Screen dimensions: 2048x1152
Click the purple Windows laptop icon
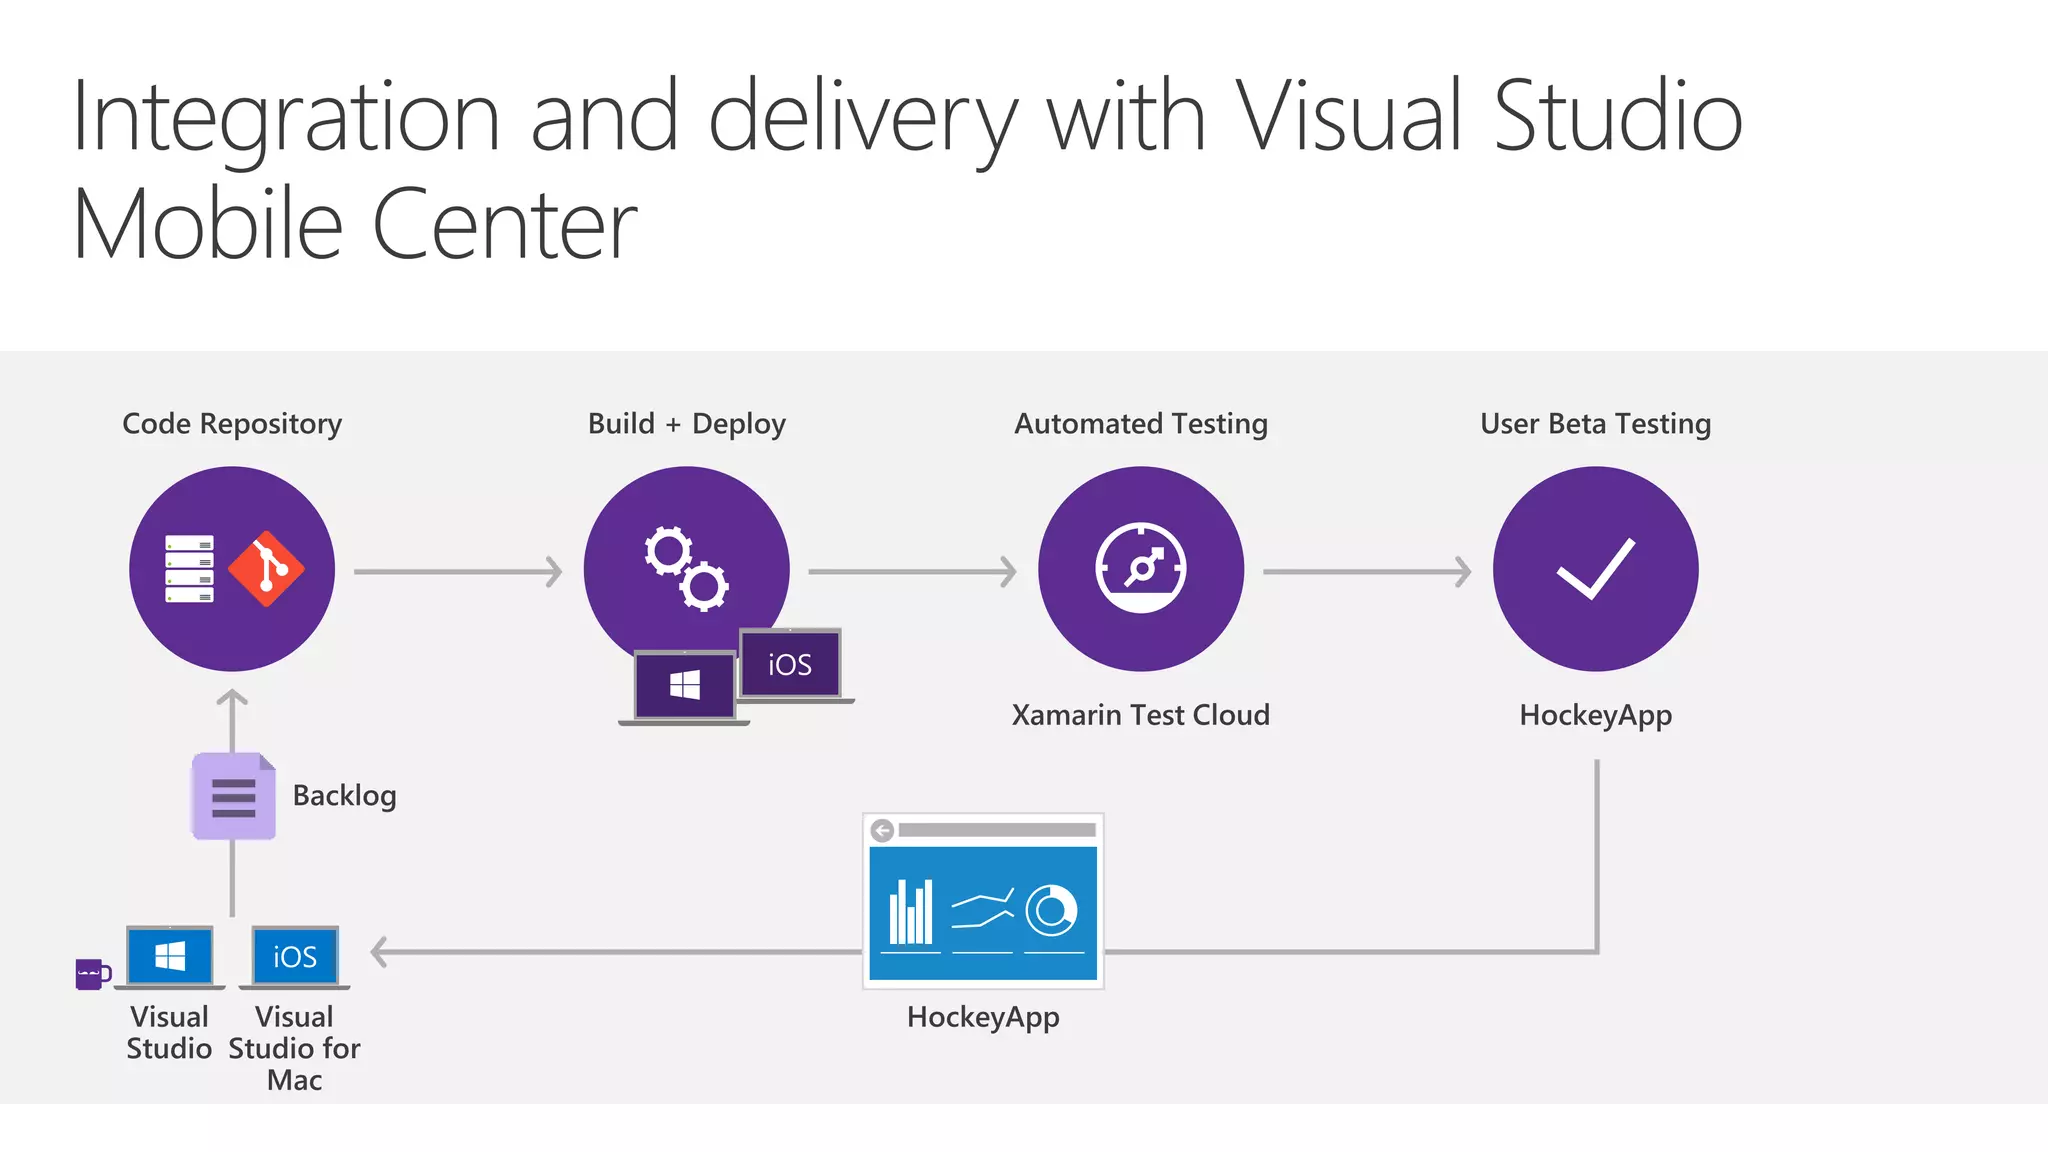point(685,686)
